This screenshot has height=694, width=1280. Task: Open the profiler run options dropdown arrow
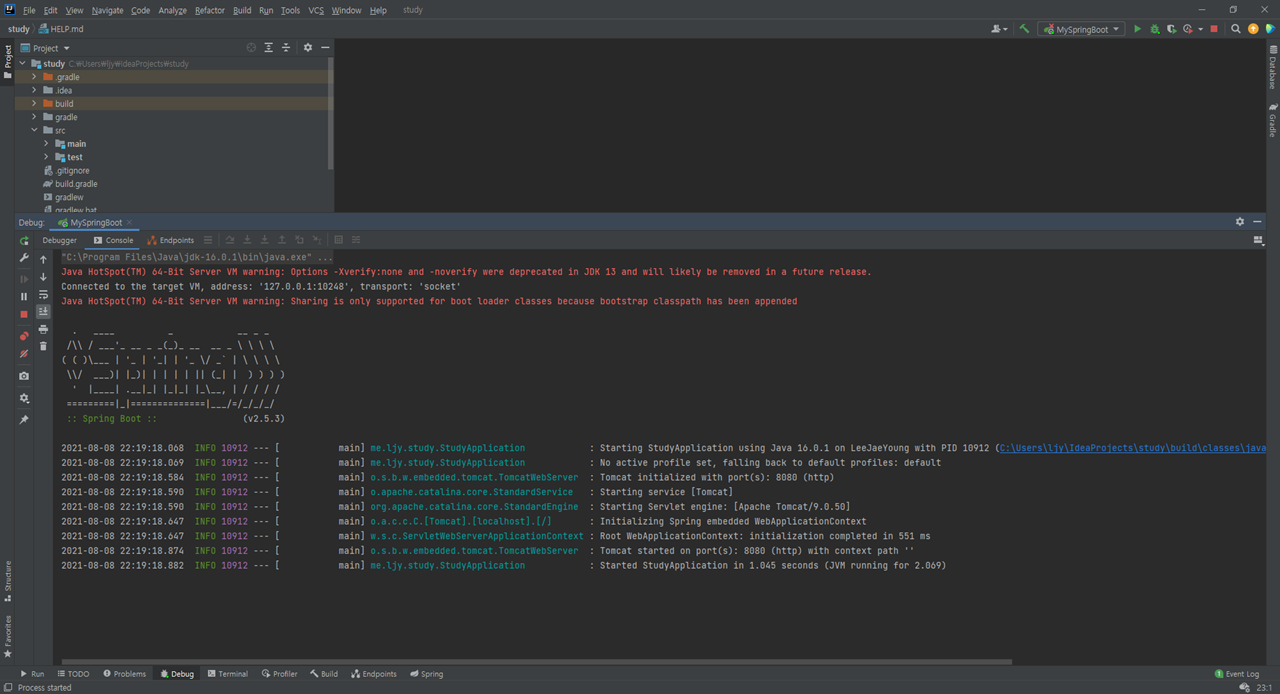pos(1200,29)
